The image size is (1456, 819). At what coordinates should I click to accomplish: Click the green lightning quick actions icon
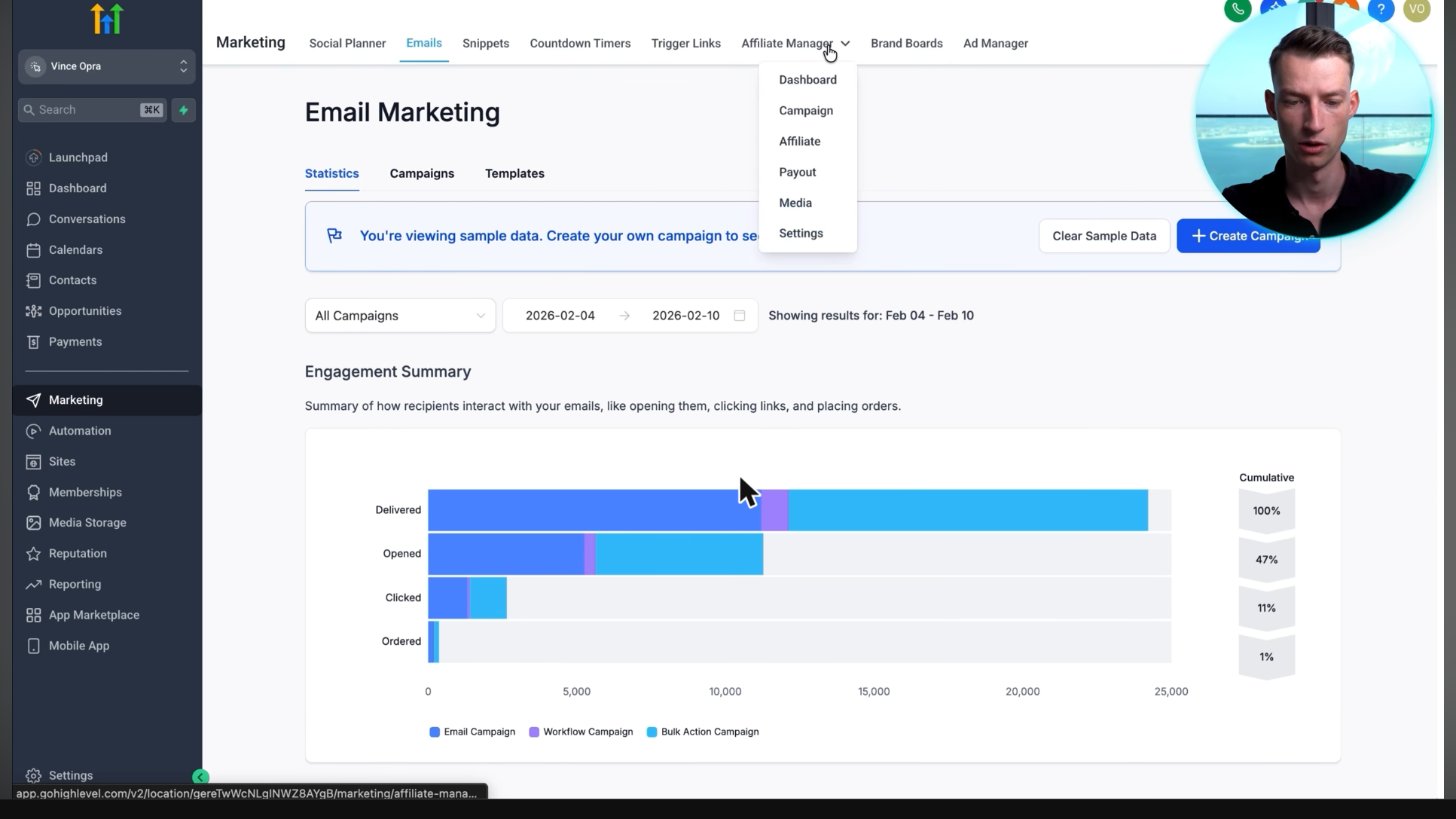183,110
